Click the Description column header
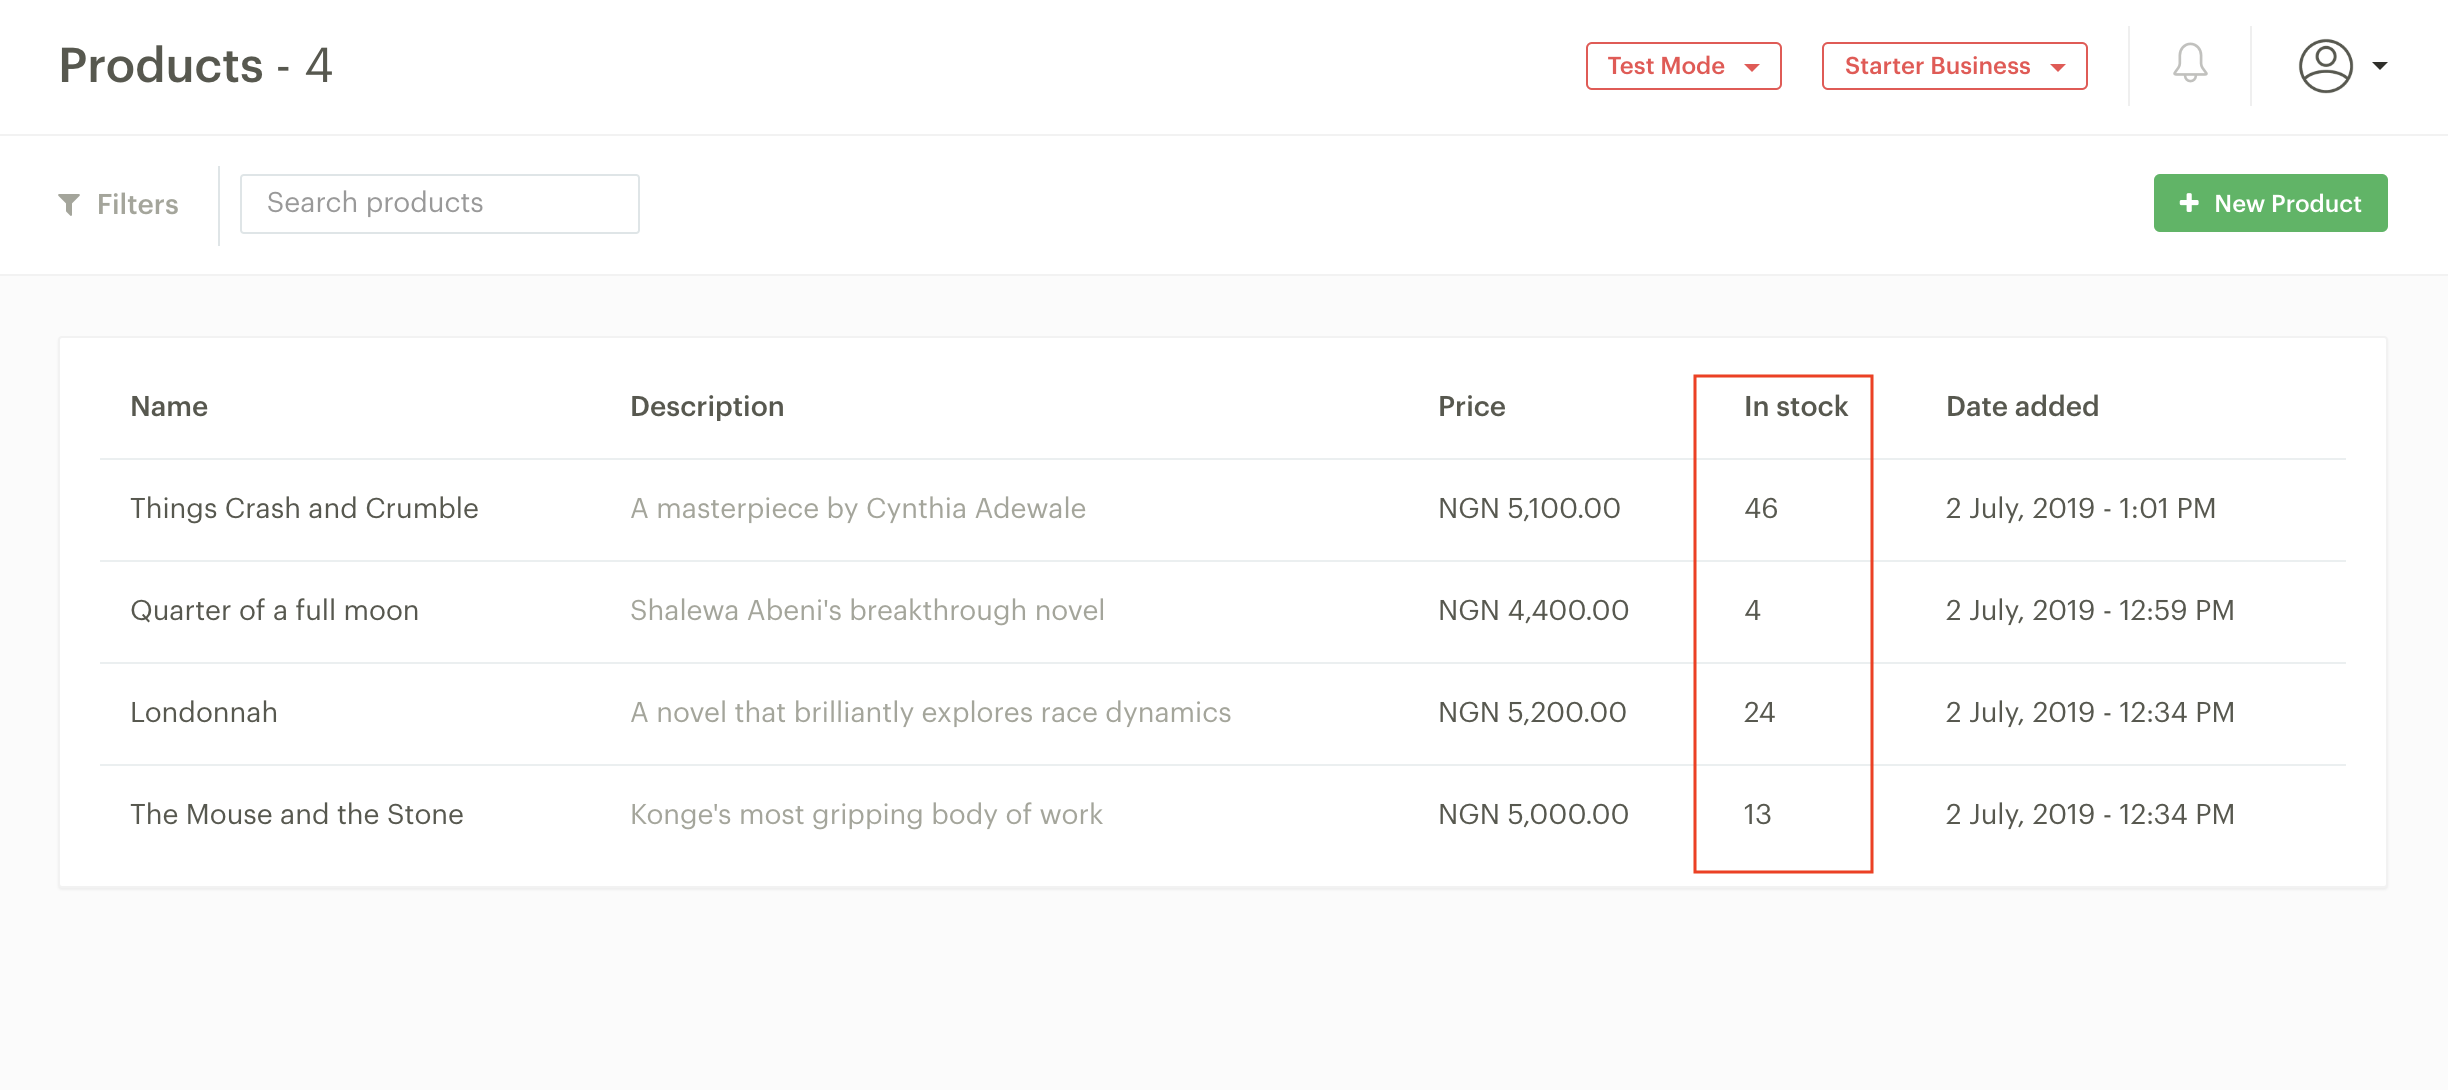Screen dimensions: 2448x1090 click(707, 406)
